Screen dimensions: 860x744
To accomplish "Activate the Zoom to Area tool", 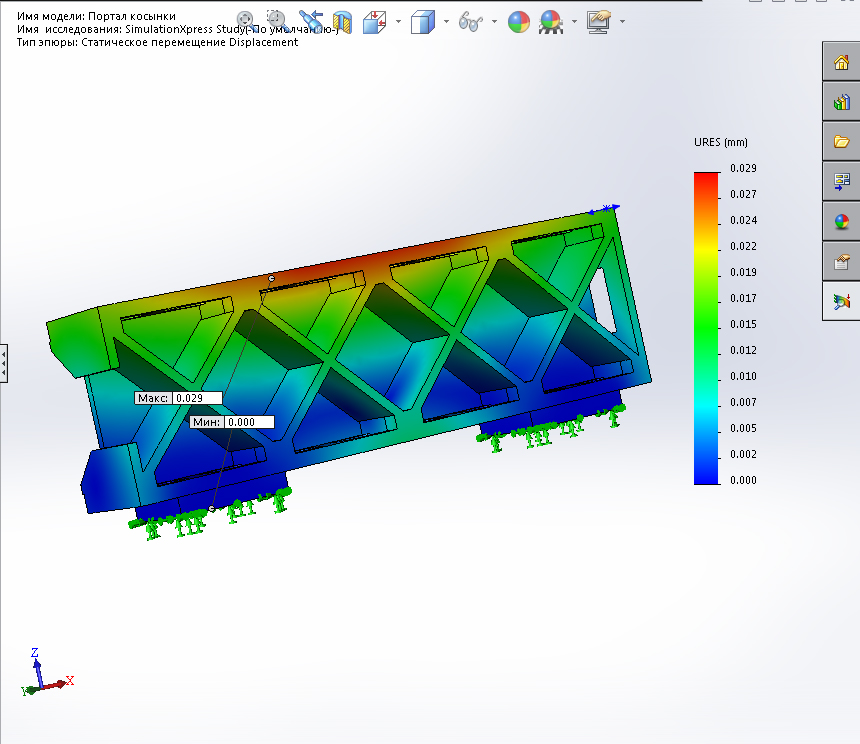I will pos(278,21).
